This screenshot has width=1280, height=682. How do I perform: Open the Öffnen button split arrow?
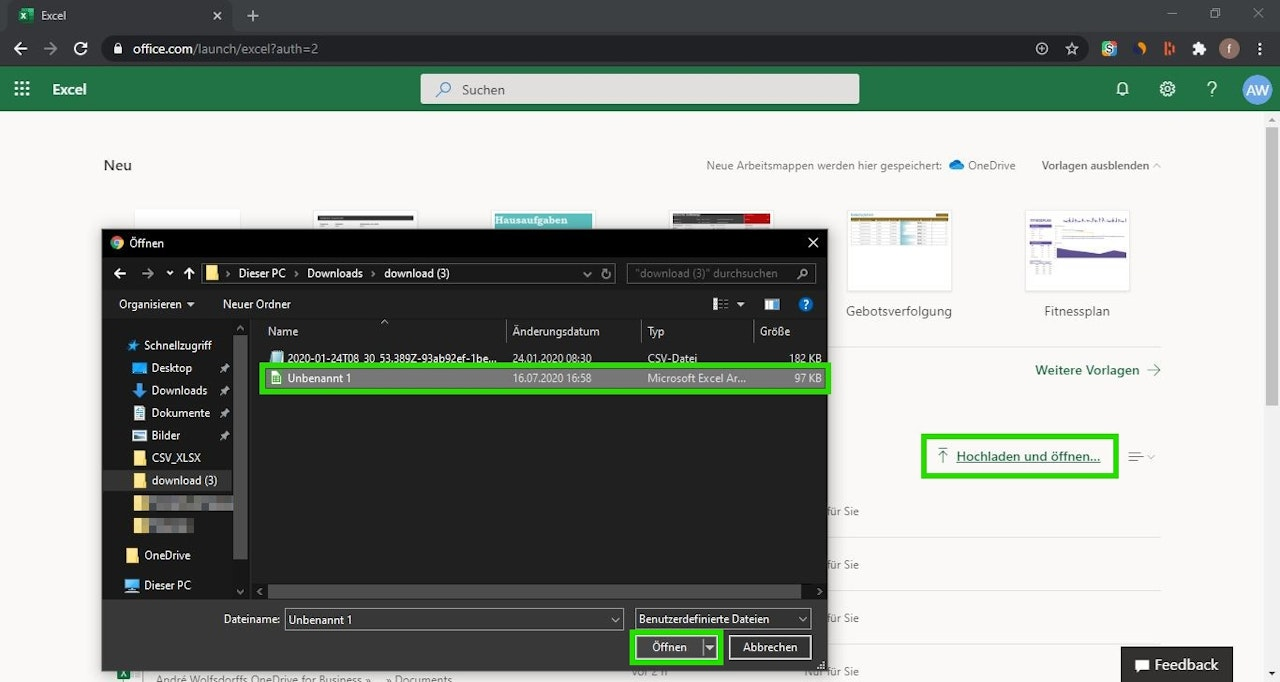710,647
